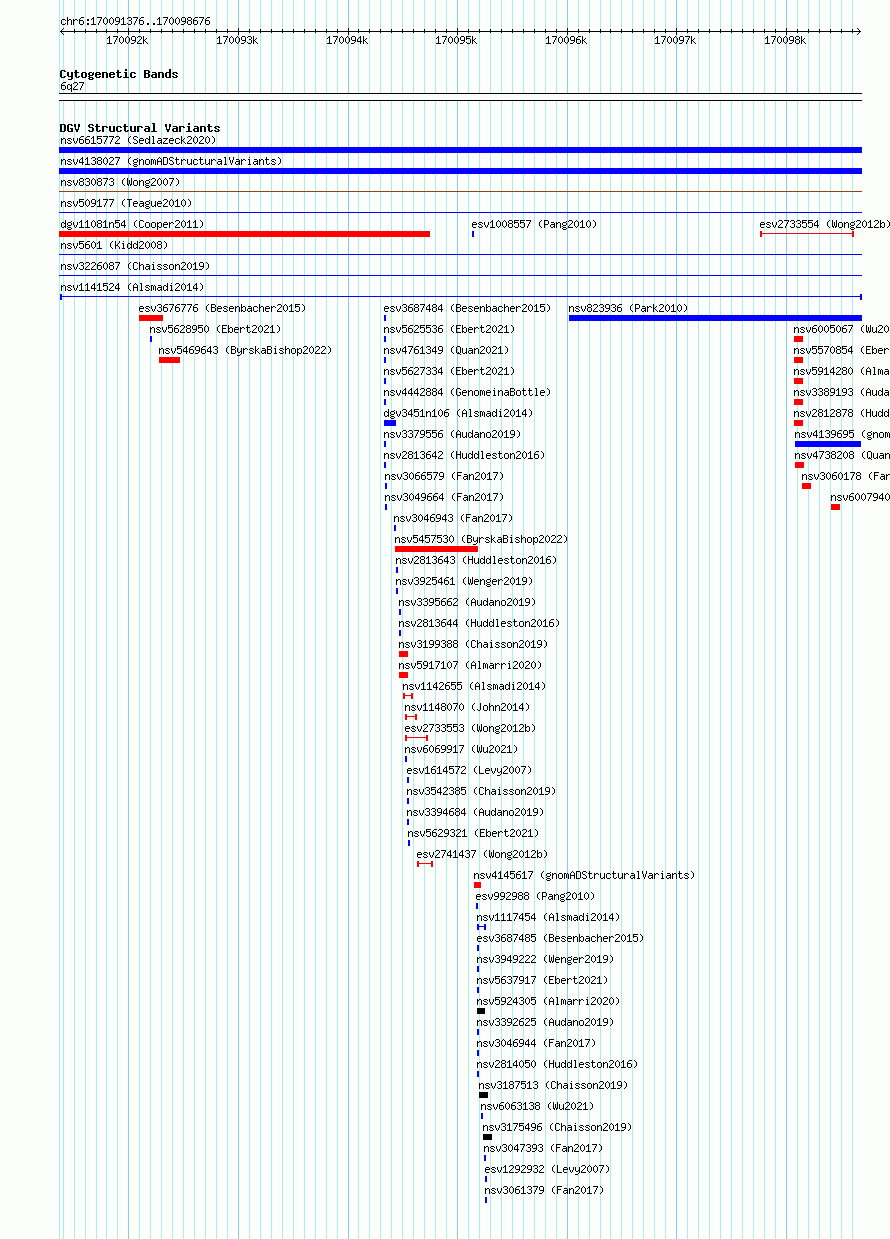Select nsv6069917 (Wu2021) label
This screenshot has height=1239, width=890.
pyautogui.click(x=461, y=749)
